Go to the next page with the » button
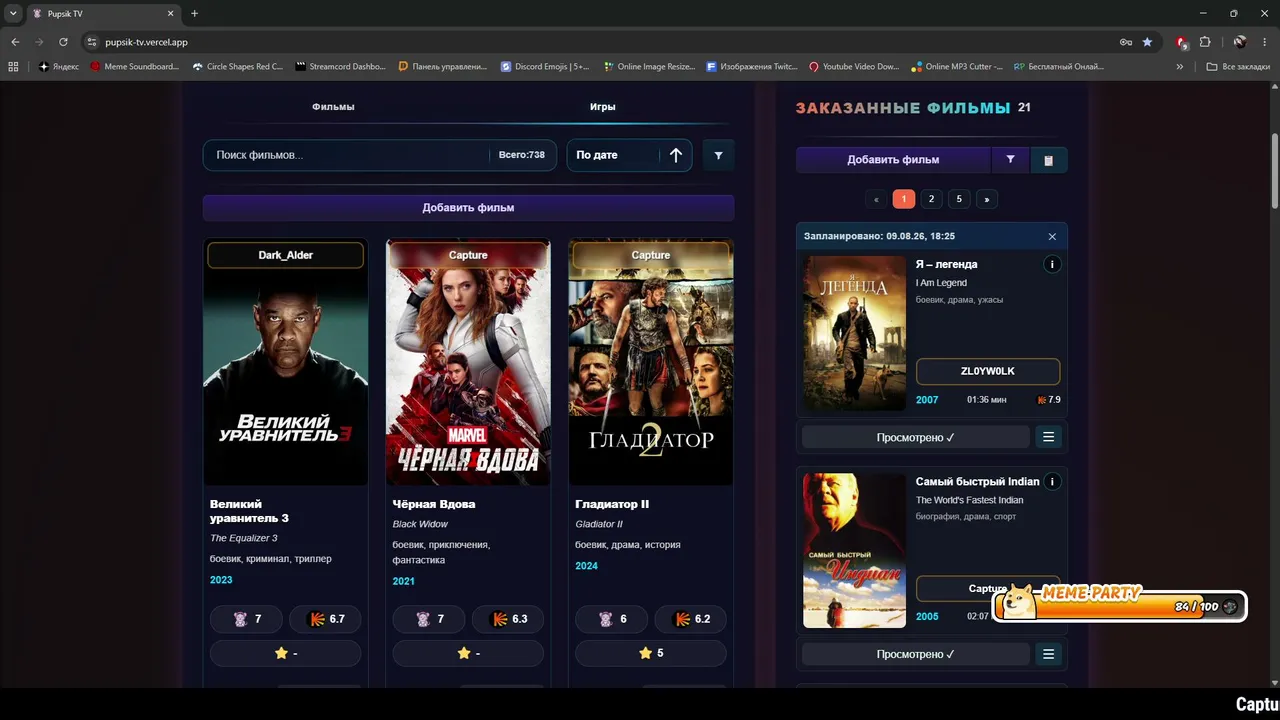The height and width of the screenshot is (720, 1280). point(987,199)
